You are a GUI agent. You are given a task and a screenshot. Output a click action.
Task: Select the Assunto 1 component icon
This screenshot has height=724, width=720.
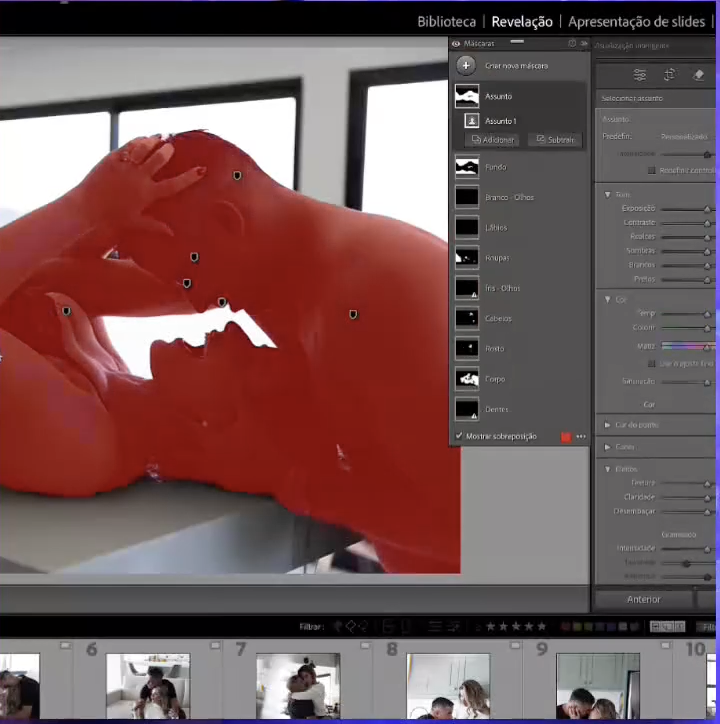pyautogui.click(x=472, y=121)
